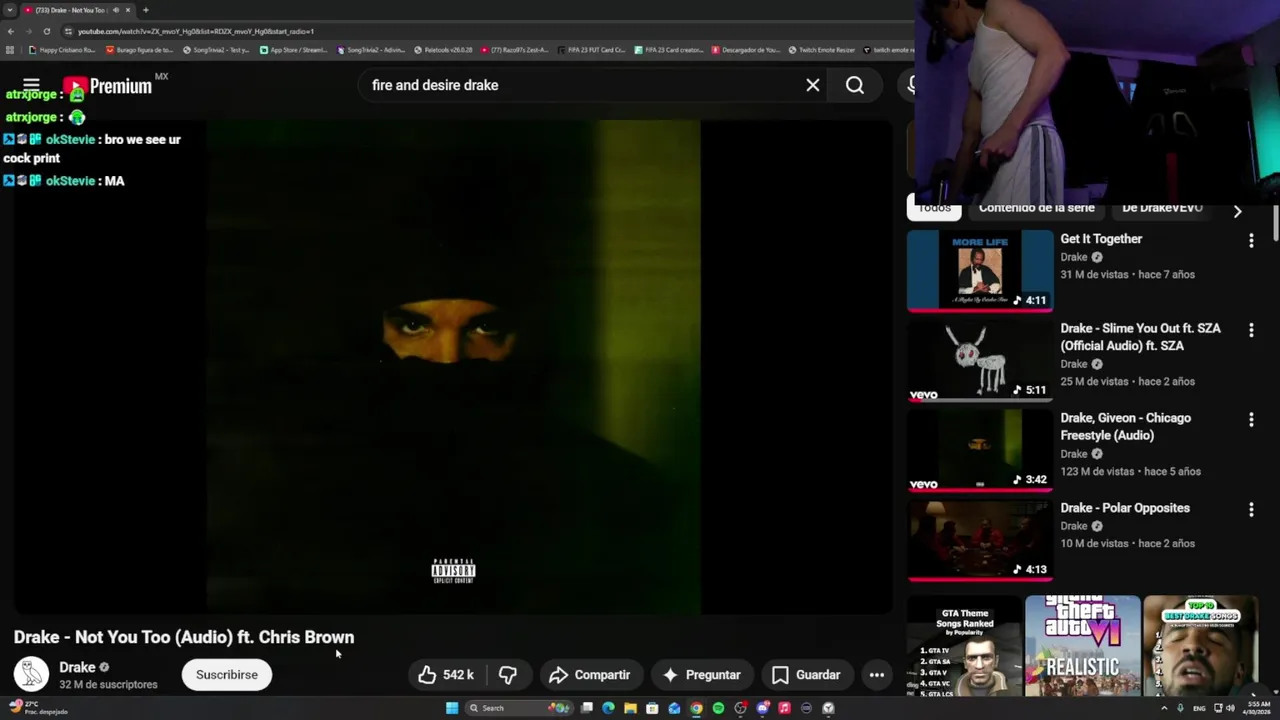This screenshot has width=1280, height=720.
Task: Open 'Happy Cristiano Ro...' bookmark
Action: tap(62, 50)
